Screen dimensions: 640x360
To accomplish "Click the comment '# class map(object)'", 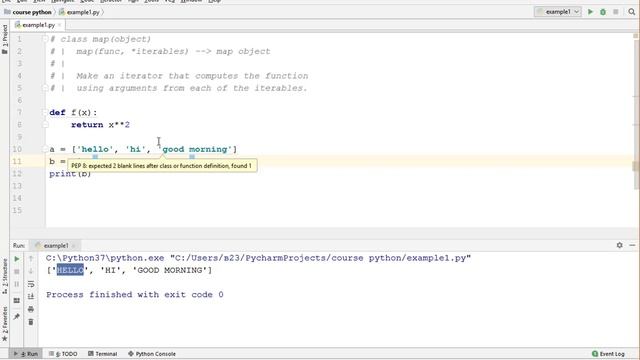I will pyautogui.click(x=100, y=39).
